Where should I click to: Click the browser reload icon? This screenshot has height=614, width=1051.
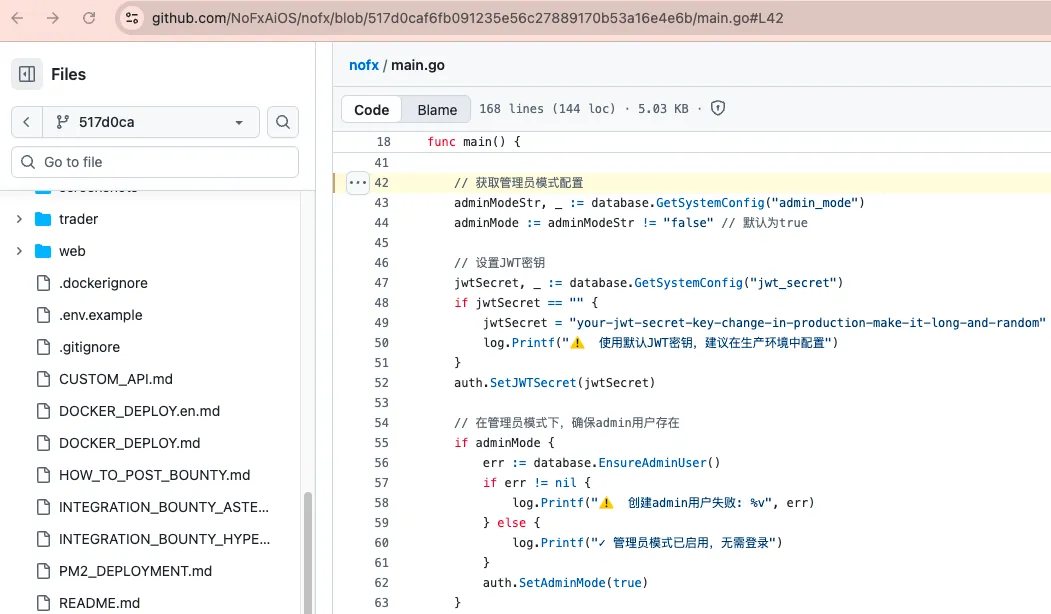(89, 18)
